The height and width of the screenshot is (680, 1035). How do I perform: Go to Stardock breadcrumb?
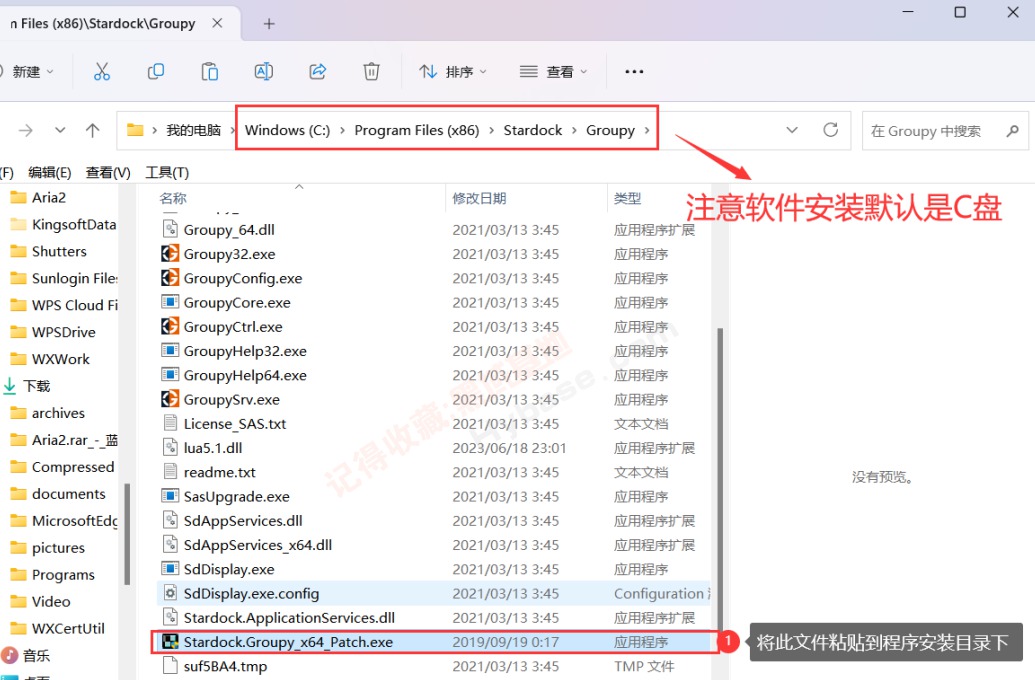(533, 130)
